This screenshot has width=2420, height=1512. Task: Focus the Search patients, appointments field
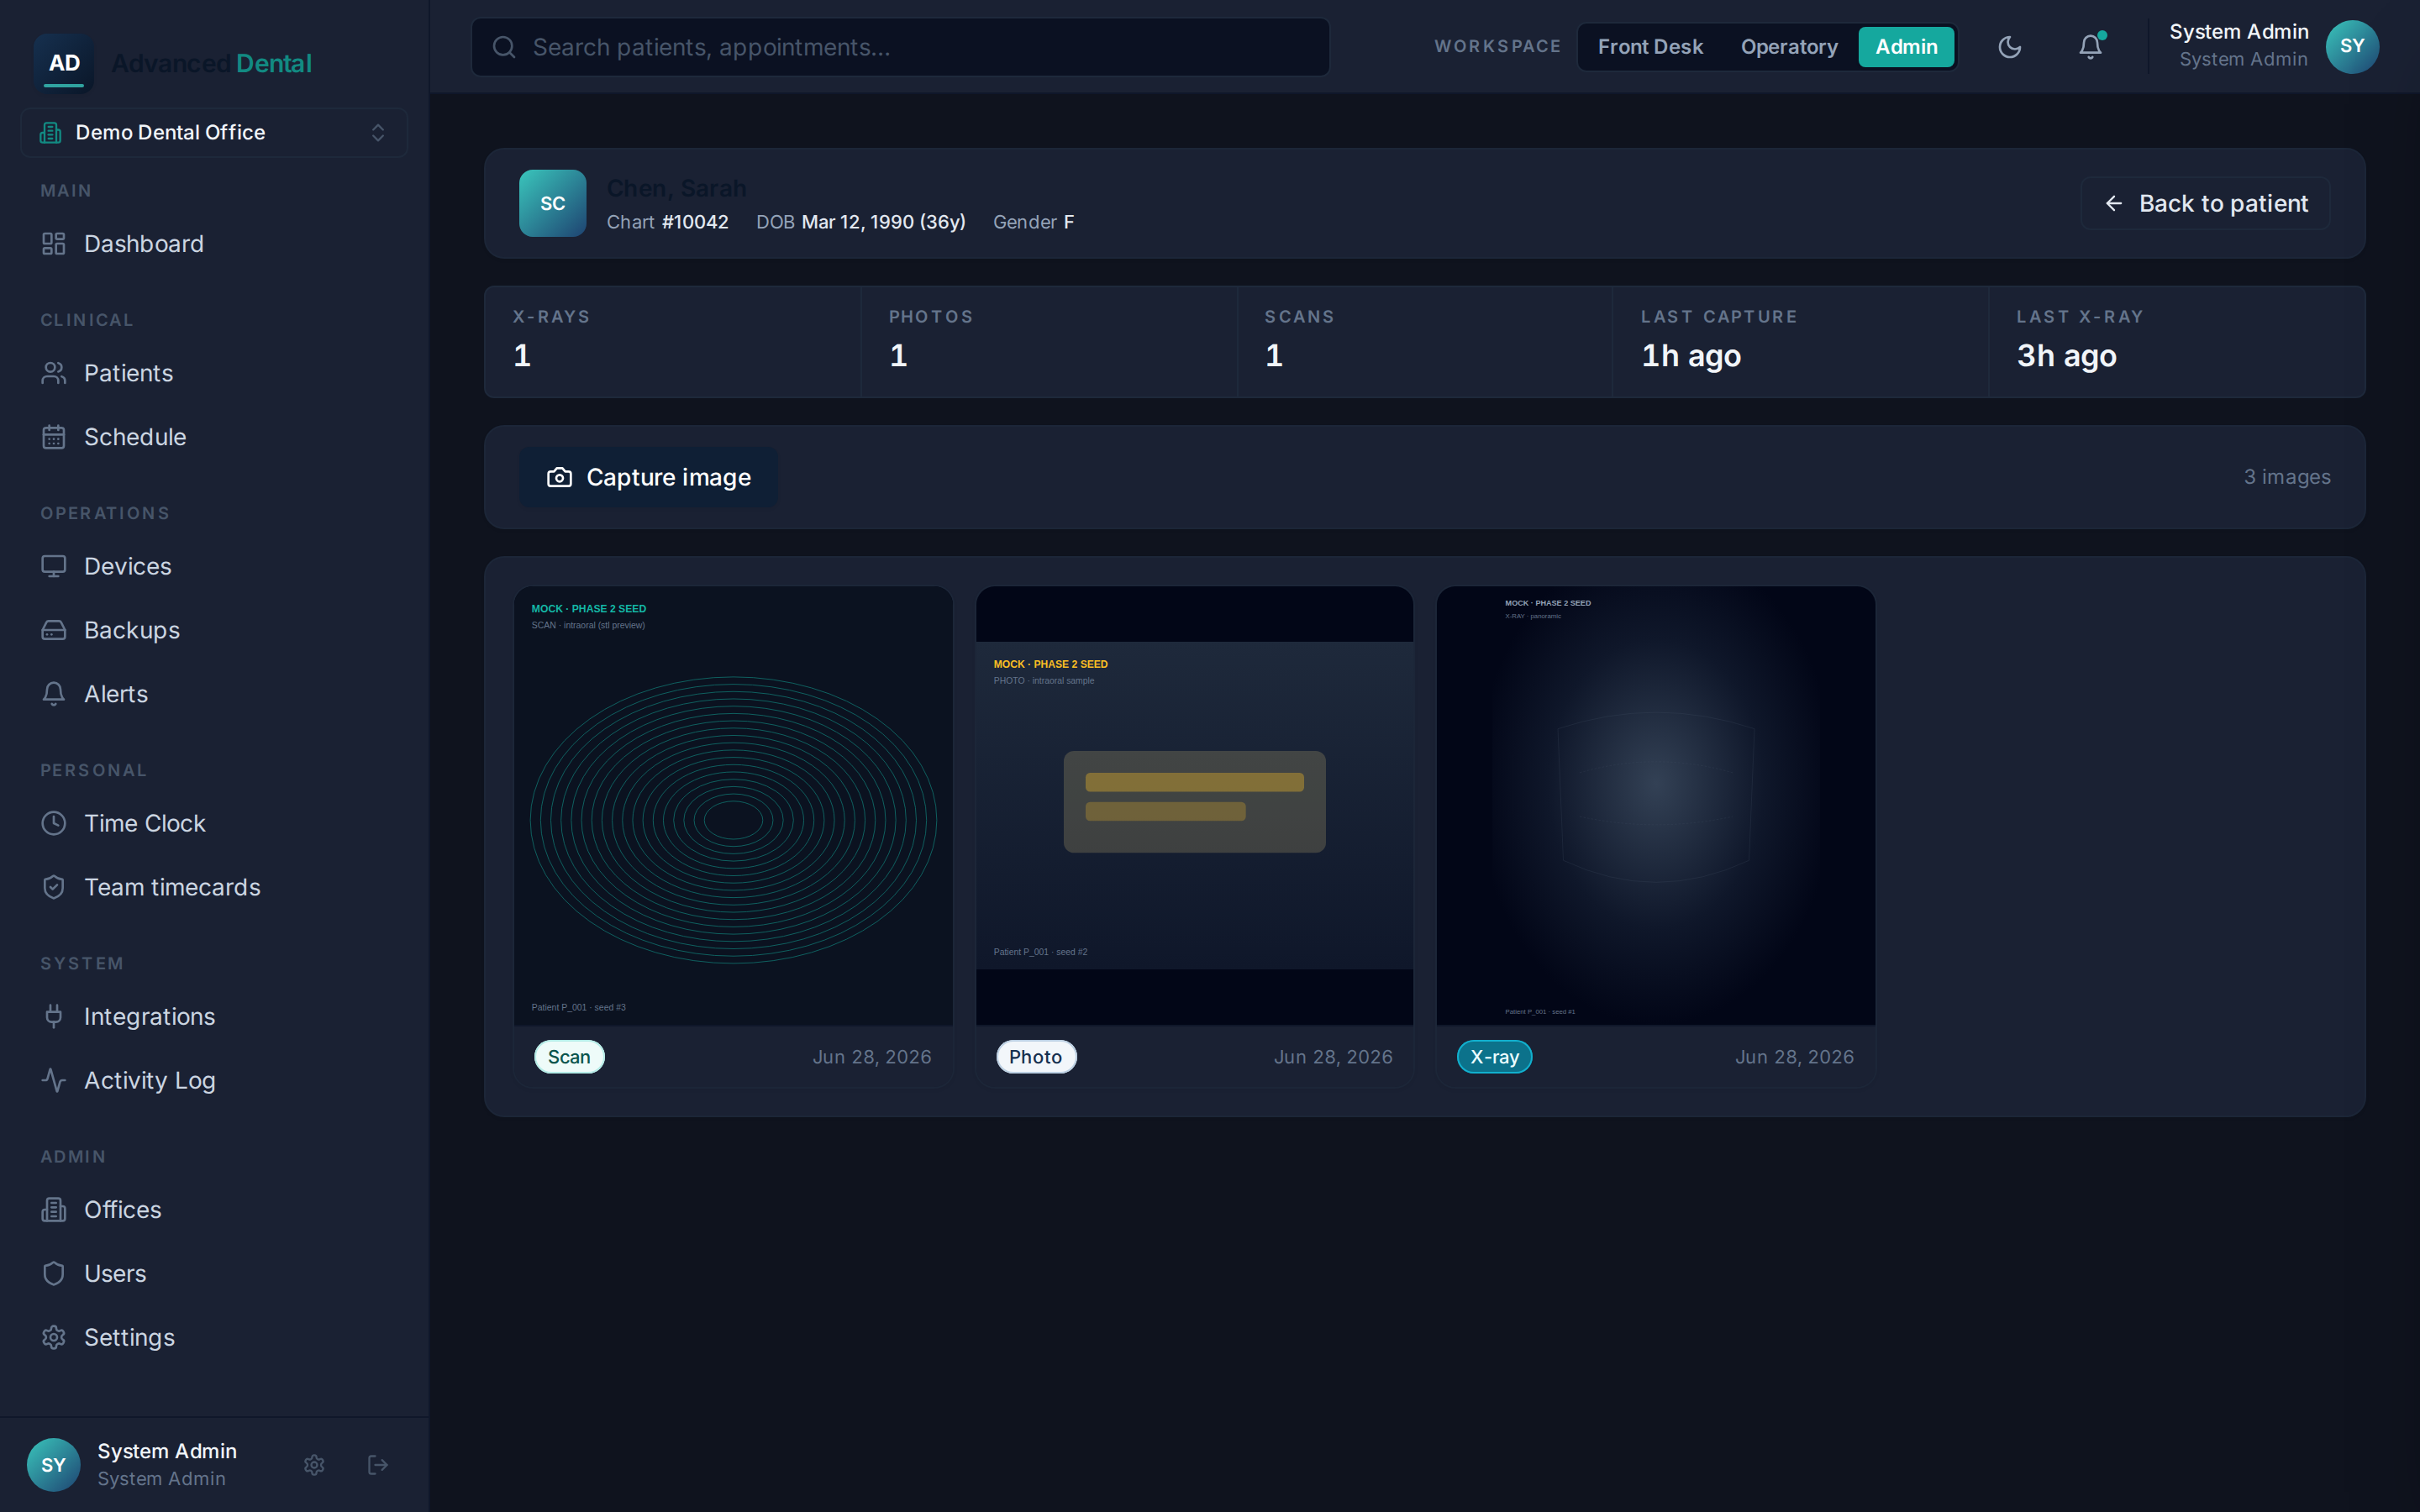tap(900, 47)
